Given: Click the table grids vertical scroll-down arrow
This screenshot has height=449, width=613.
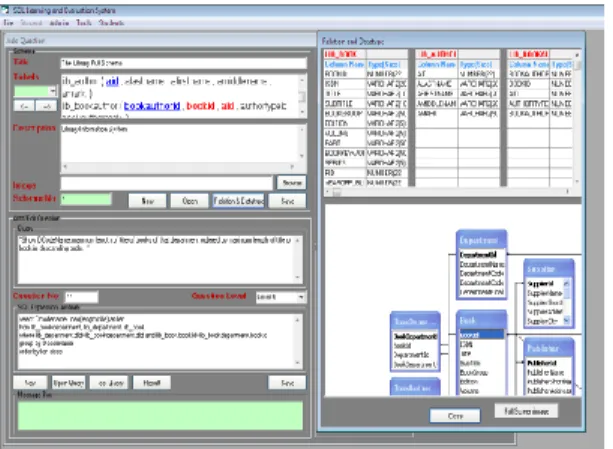Looking at the screenshot, I should 577,182.
